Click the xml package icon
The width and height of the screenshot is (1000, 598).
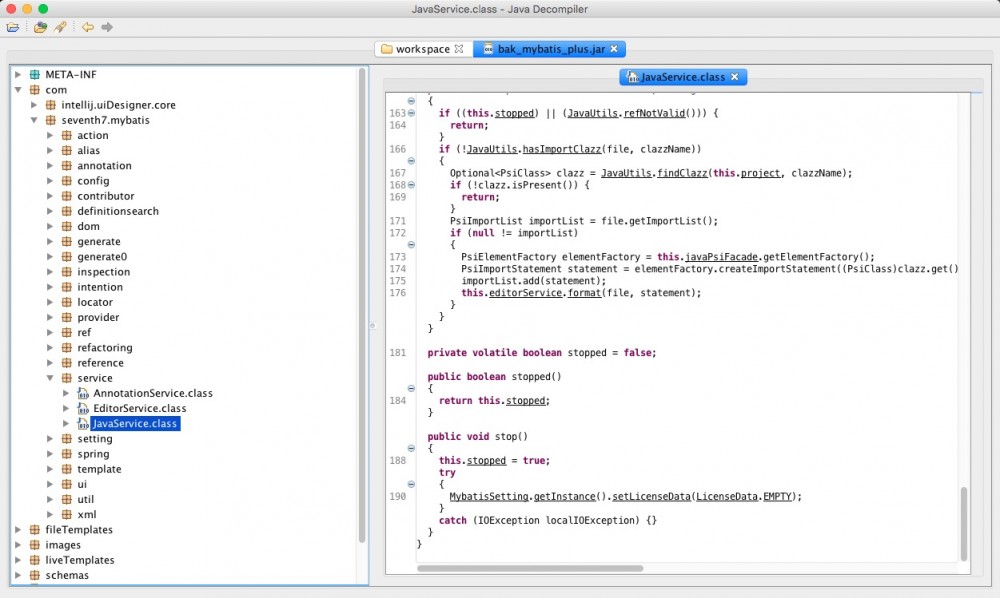(66, 514)
